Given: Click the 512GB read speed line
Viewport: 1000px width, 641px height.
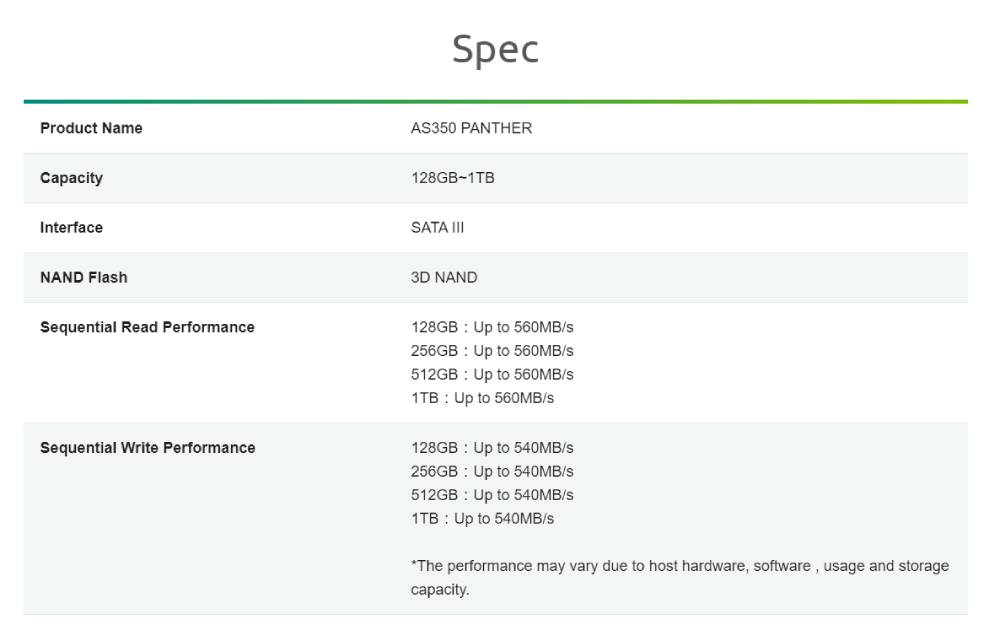Looking at the screenshot, I should (x=492, y=375).
